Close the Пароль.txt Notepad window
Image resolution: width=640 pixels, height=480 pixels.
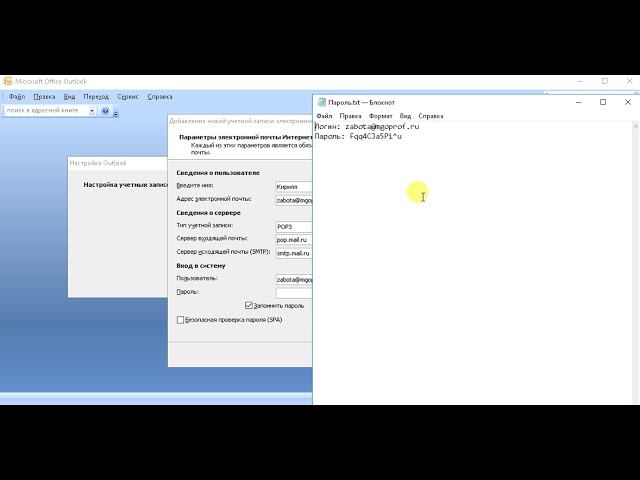click(628, 102)
